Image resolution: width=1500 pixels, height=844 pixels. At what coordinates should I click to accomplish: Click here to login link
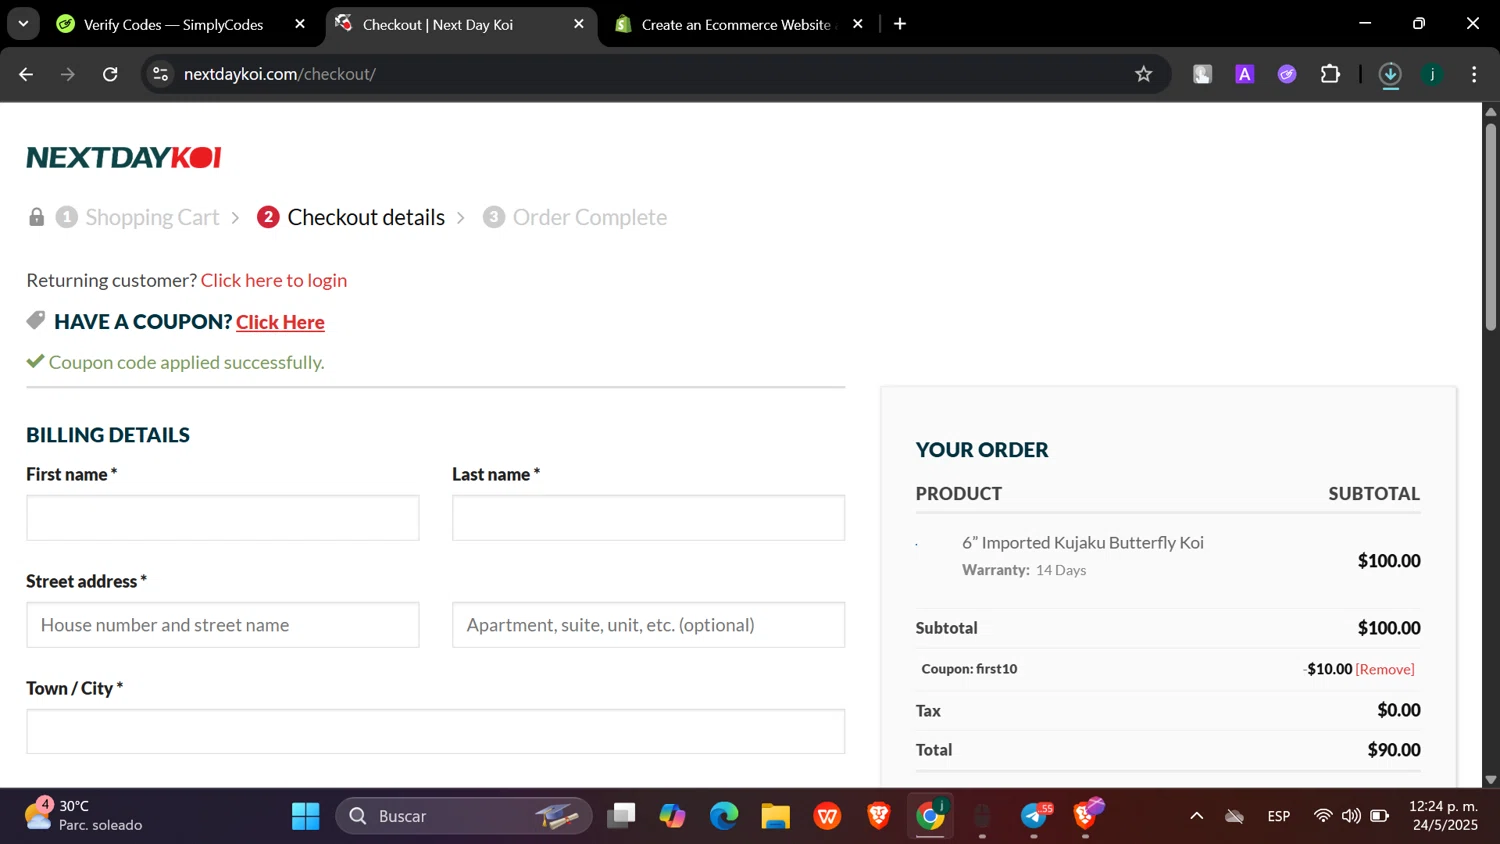click(274, 280)
